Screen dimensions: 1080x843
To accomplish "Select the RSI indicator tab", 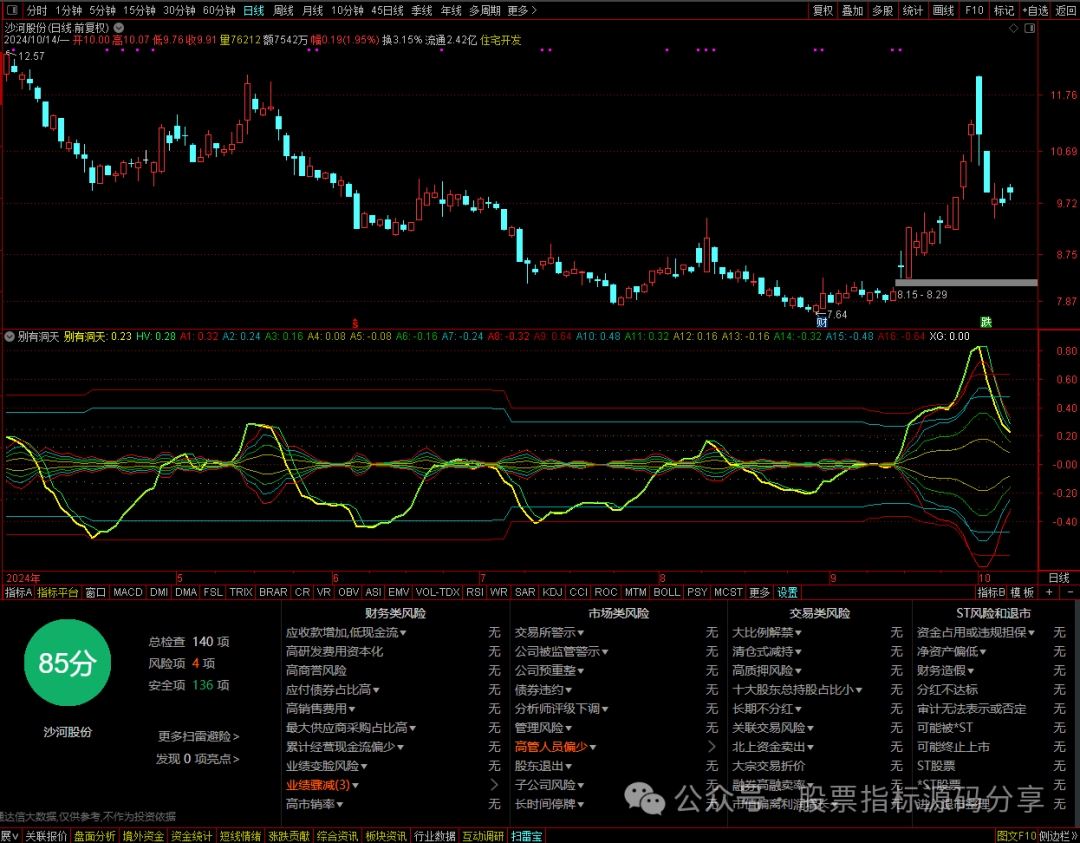I will [x=475, y=592].
